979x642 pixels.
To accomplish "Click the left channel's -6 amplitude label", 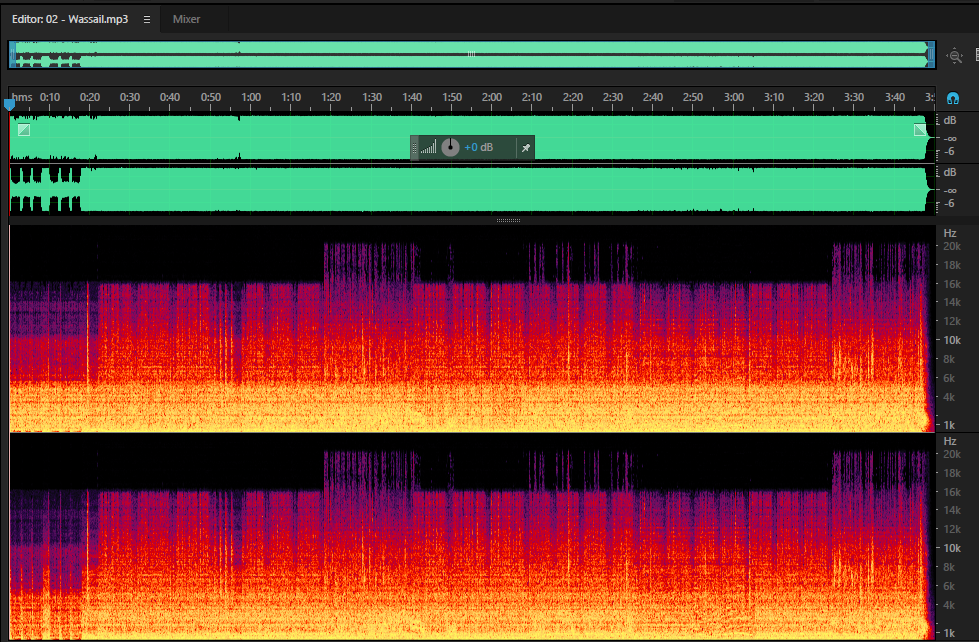I will (x=949, y=151).
